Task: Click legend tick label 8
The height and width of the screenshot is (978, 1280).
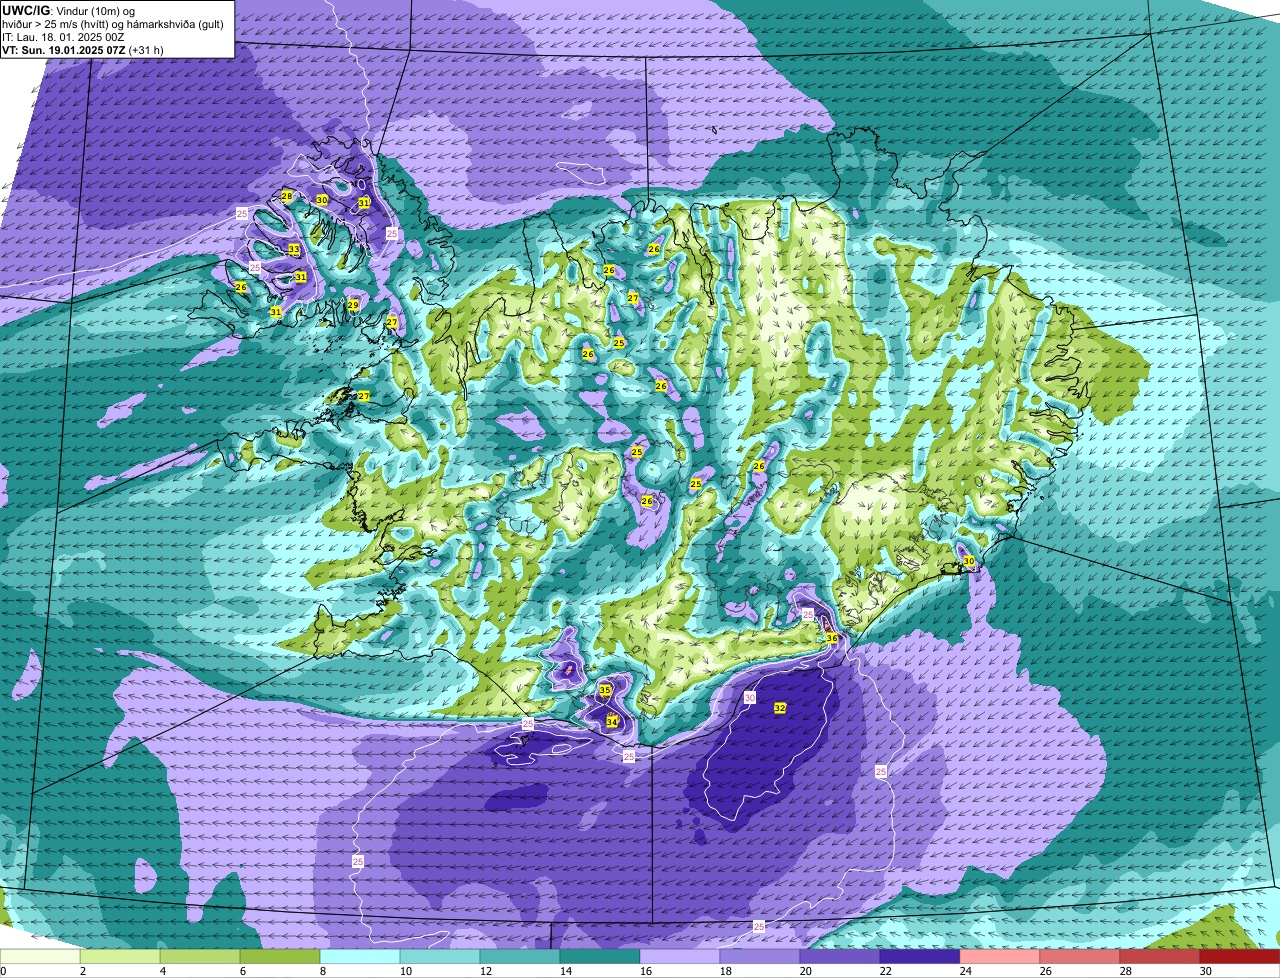Action: (x=323, y=971)
